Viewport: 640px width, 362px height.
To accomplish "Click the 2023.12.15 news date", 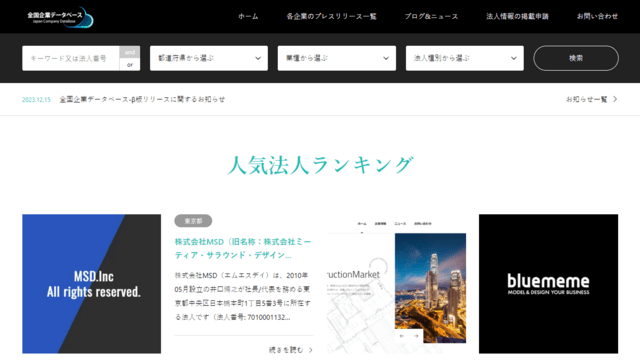I will 36,100.
